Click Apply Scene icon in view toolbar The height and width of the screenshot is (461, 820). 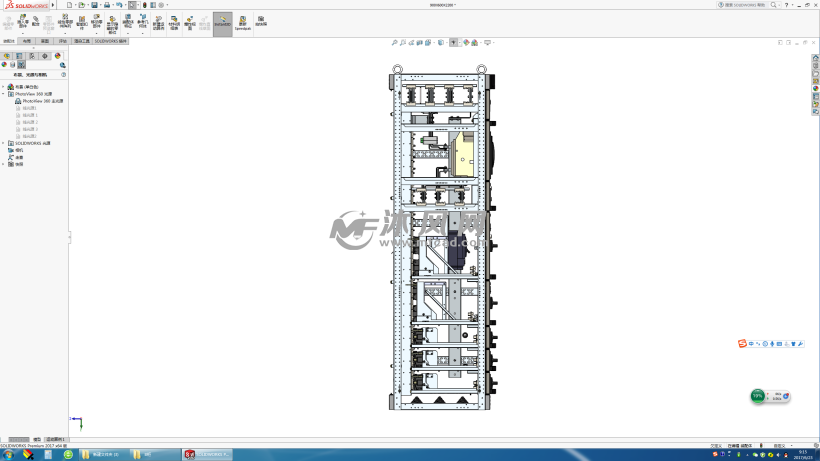(474, 42)
